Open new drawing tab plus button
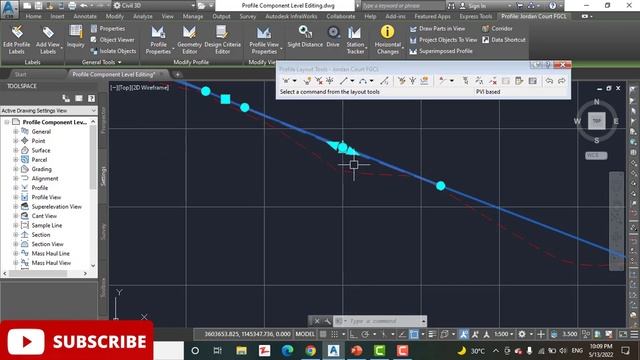640x360 pixels. tap(178, 74)
